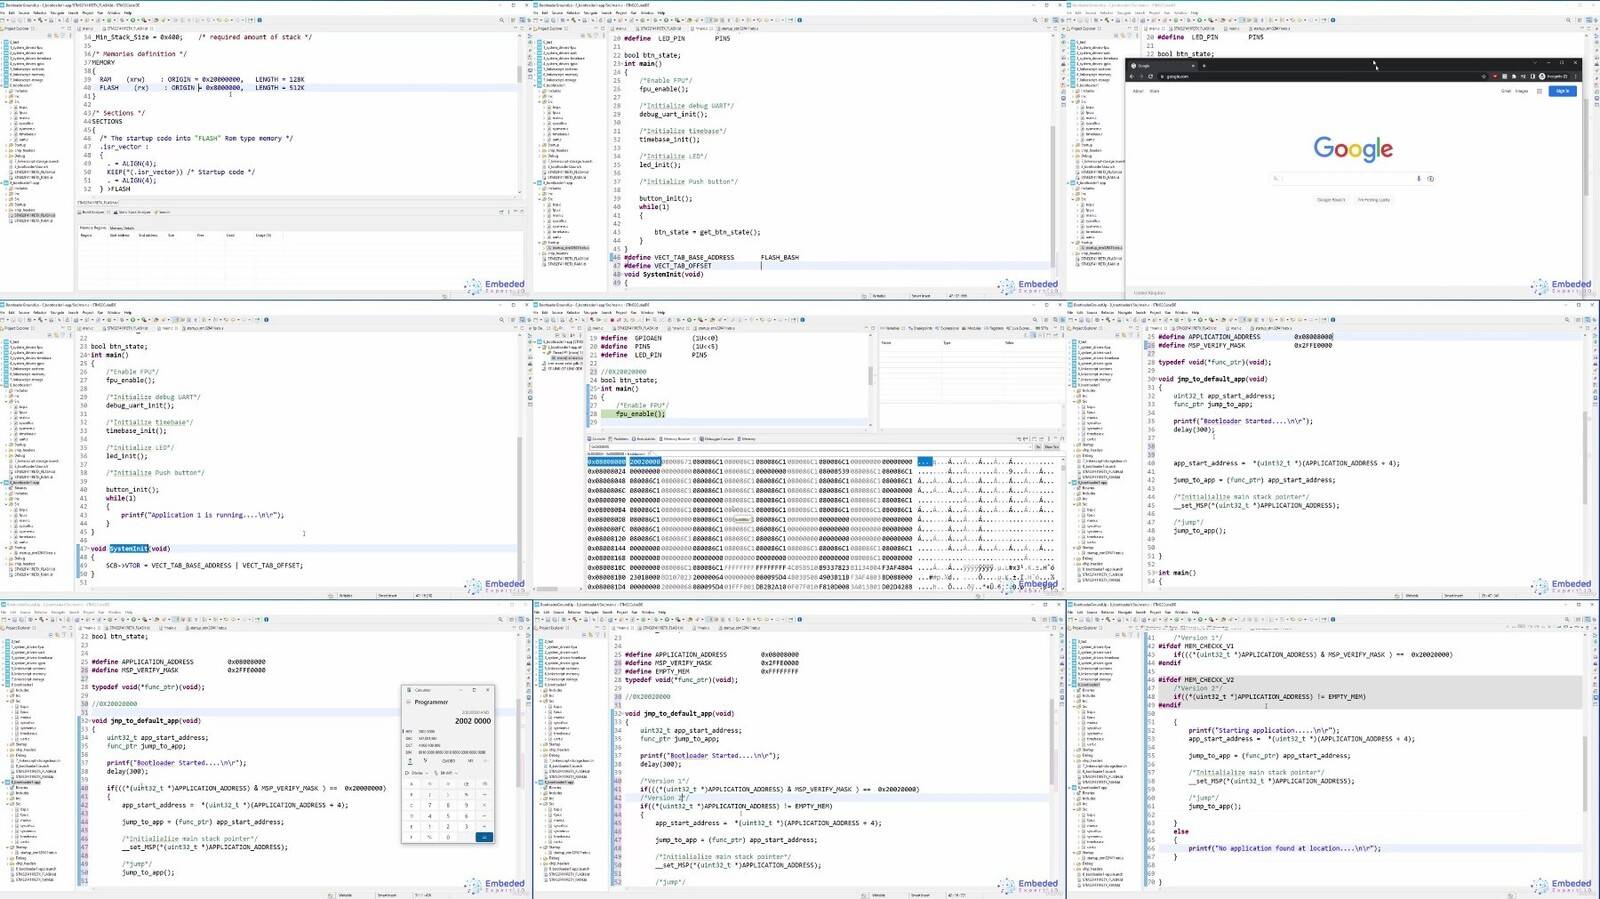Click the 'No application found' printf line
The image size is (1600, 899).
coord(1284,848)
